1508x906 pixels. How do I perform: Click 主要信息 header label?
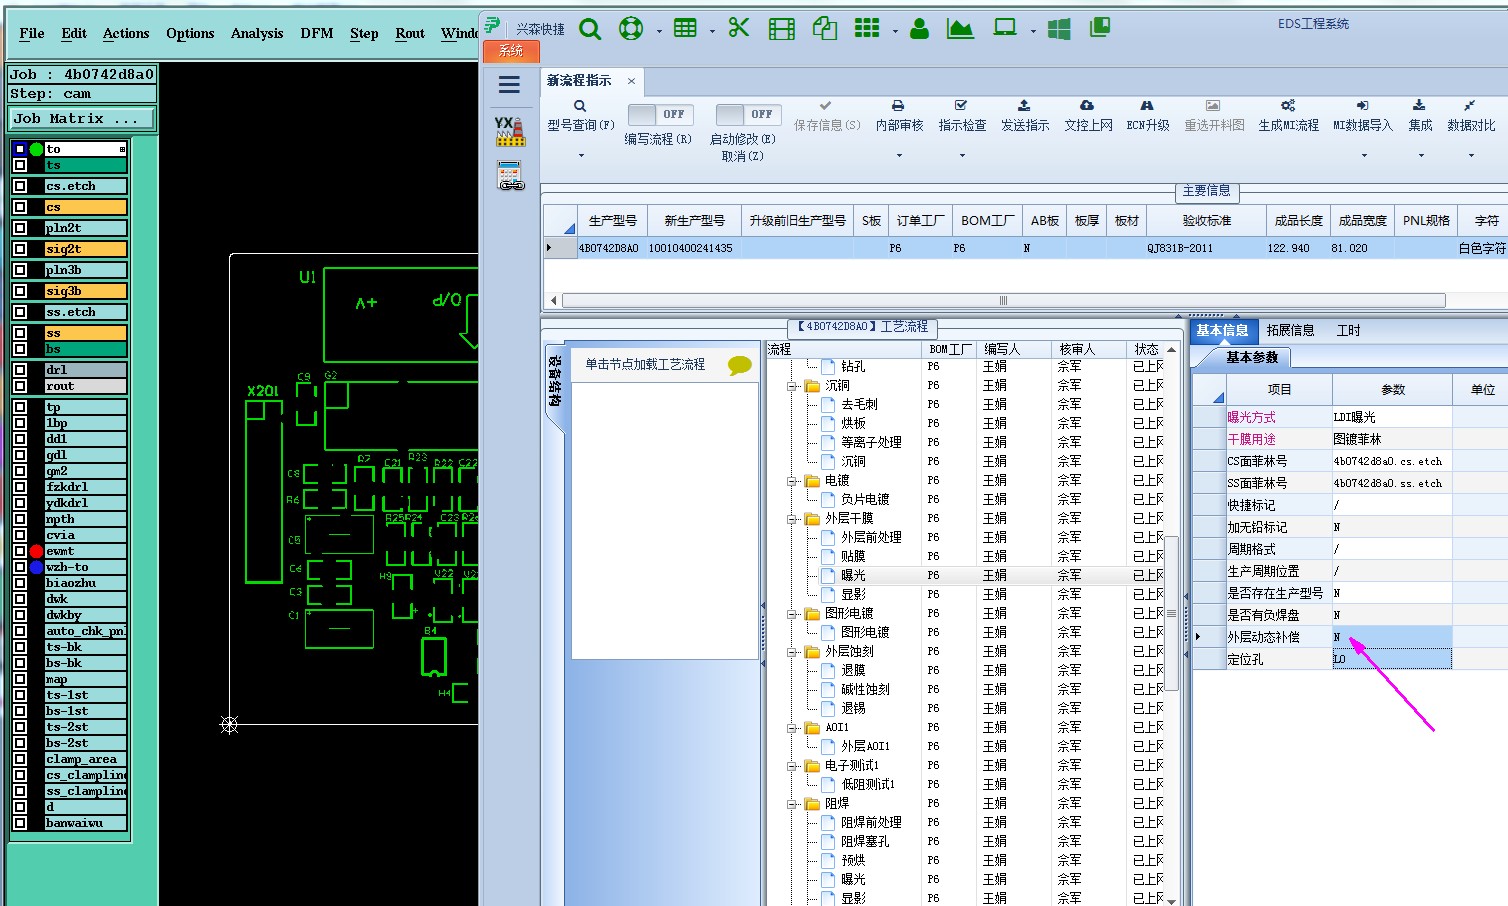pyautogui.click(x=1206, y=190)
